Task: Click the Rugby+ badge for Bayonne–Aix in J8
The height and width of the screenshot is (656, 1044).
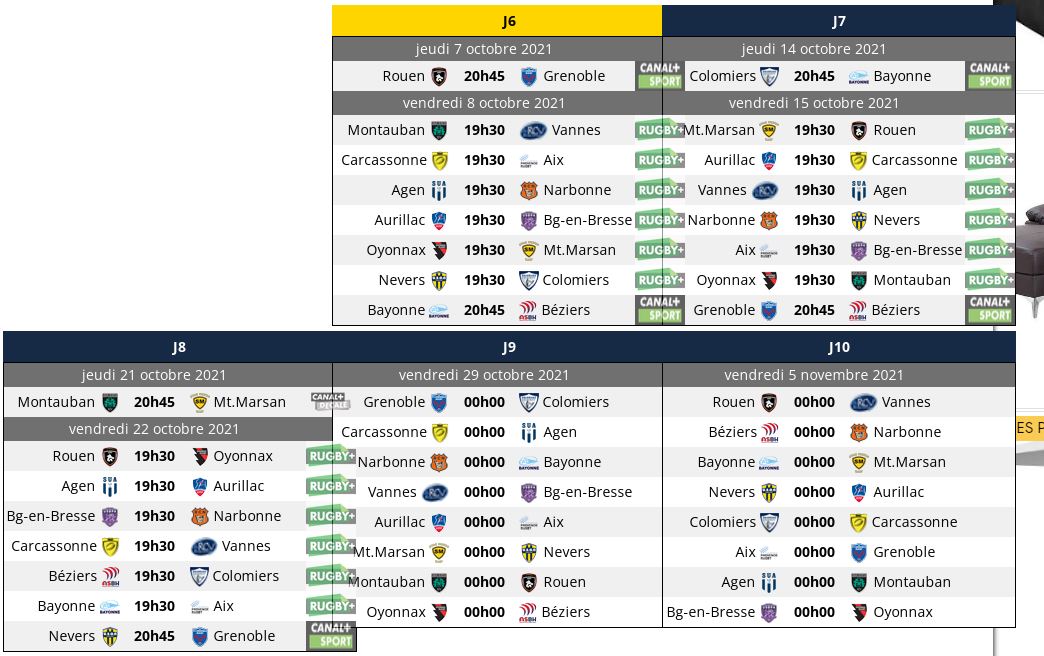Action: [331, 606]
